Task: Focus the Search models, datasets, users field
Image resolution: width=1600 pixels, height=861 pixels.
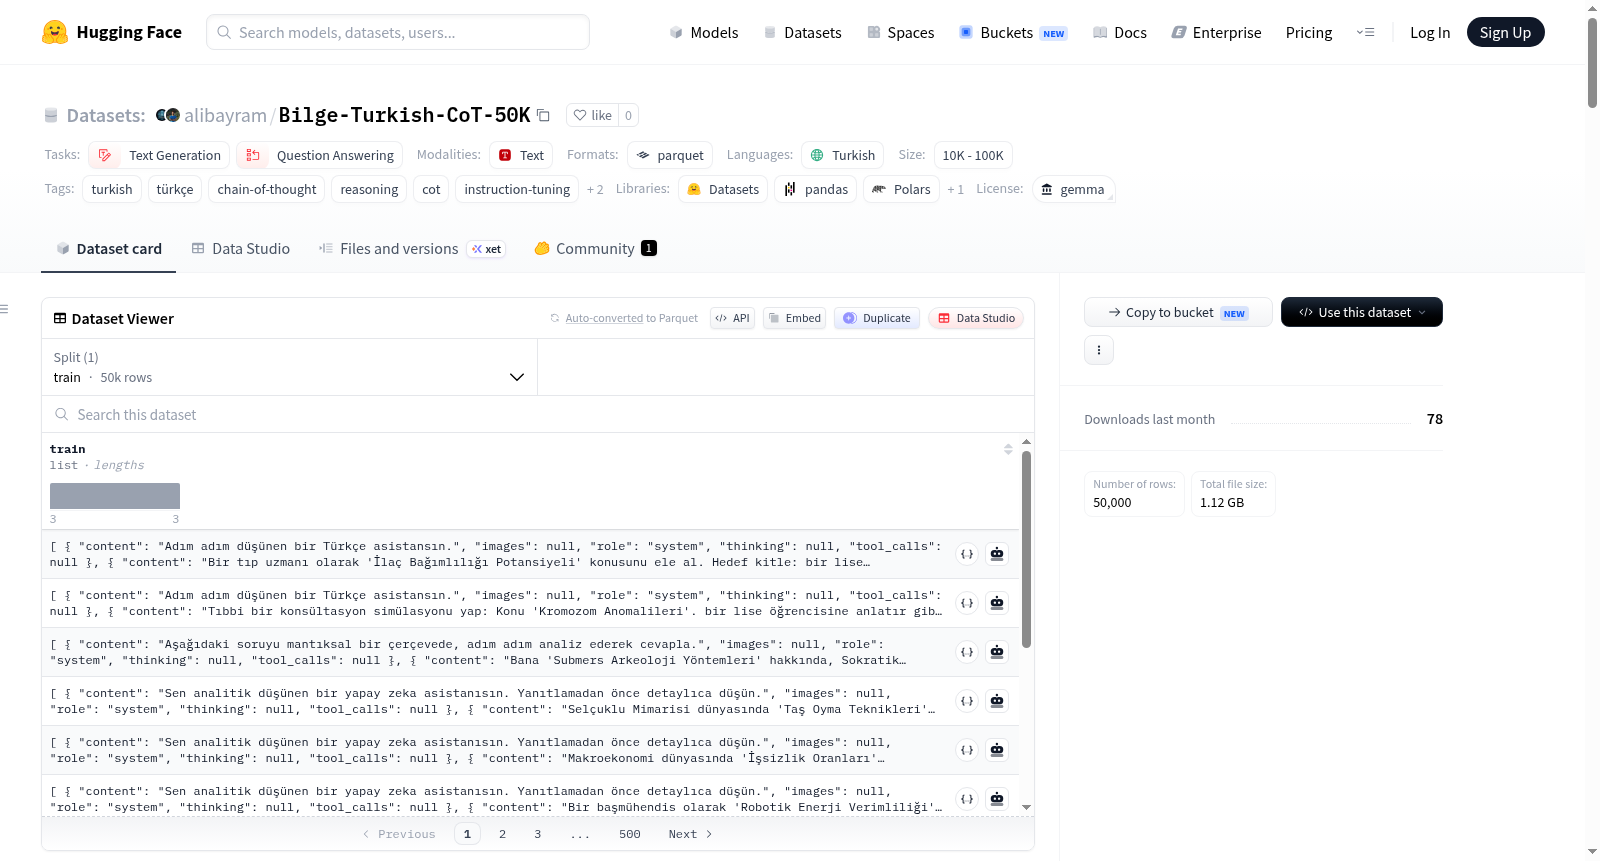Action: tap(398, 32)
